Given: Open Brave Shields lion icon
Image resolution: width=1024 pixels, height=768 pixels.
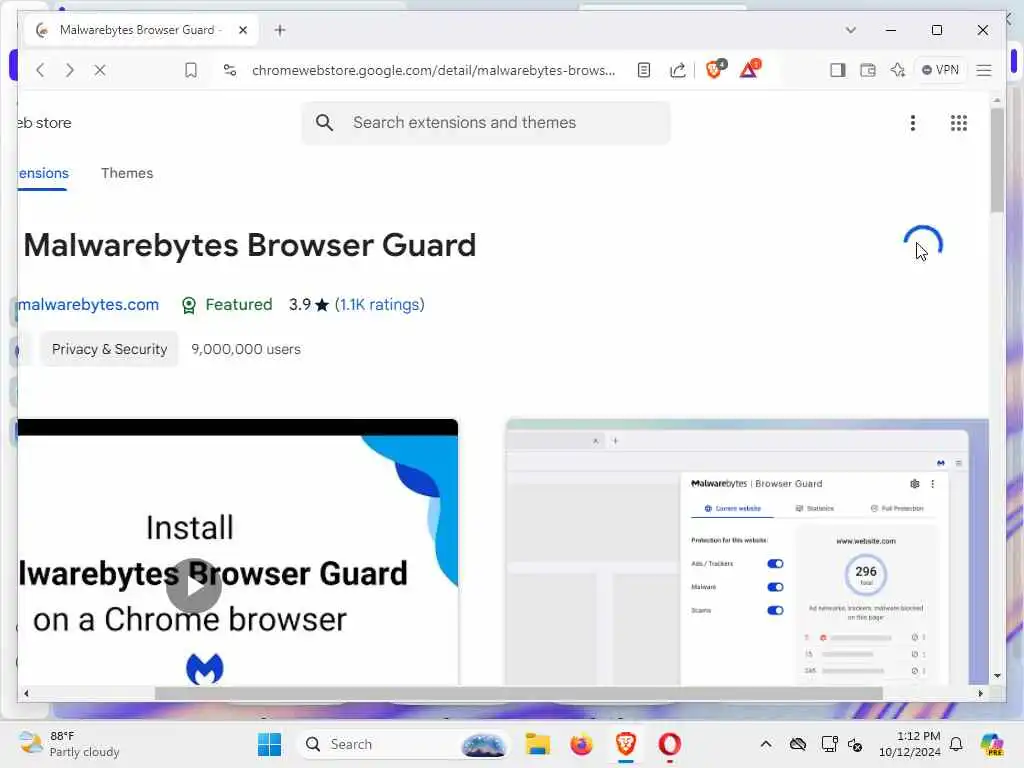Looking at the screenshot, I should coord(715,69).
